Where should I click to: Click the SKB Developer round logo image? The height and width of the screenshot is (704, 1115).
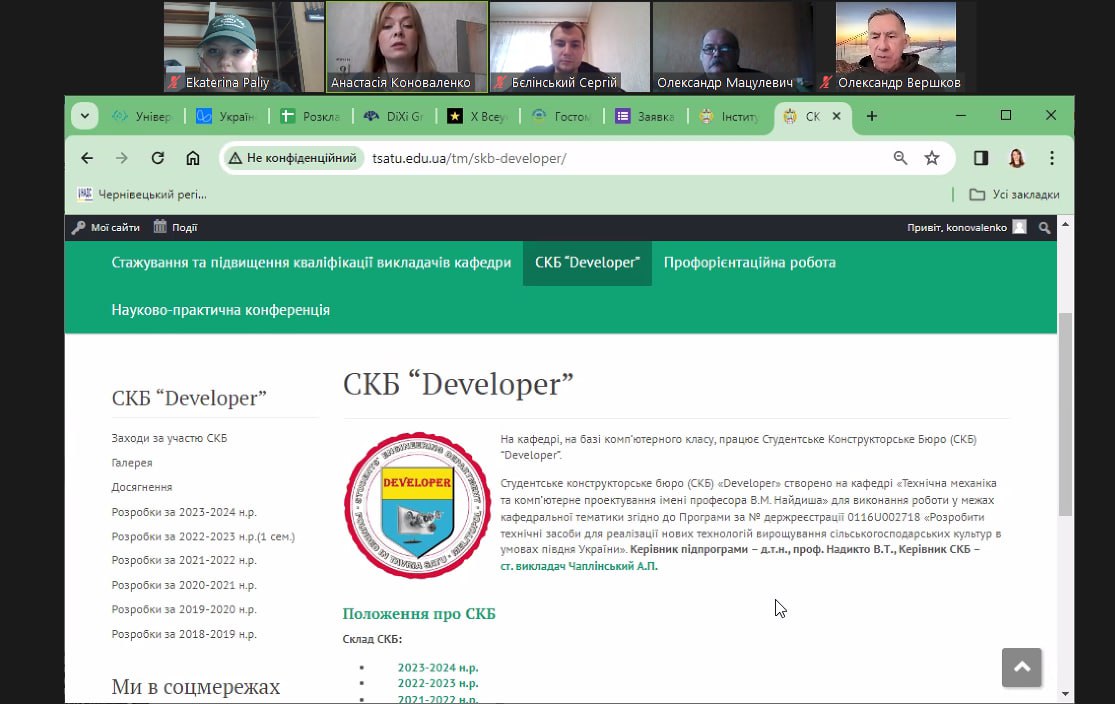point(403,505)
